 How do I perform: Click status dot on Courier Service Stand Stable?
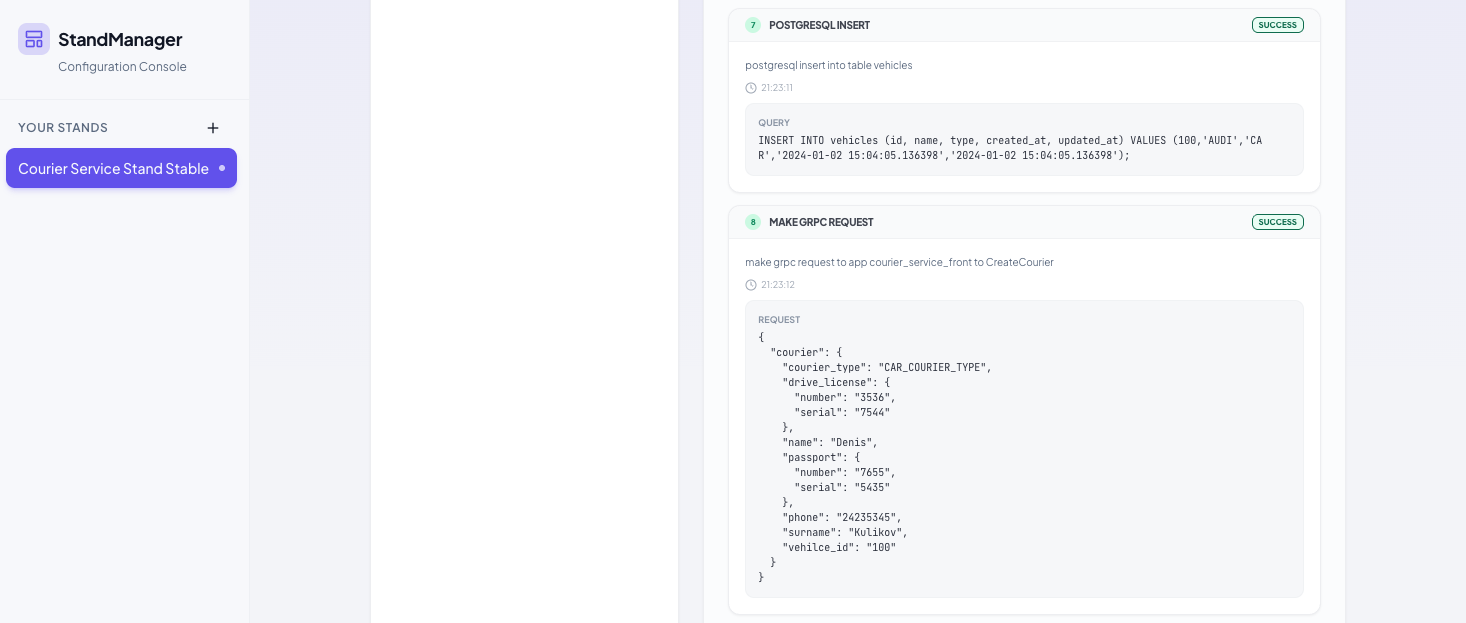coord(222,168)
